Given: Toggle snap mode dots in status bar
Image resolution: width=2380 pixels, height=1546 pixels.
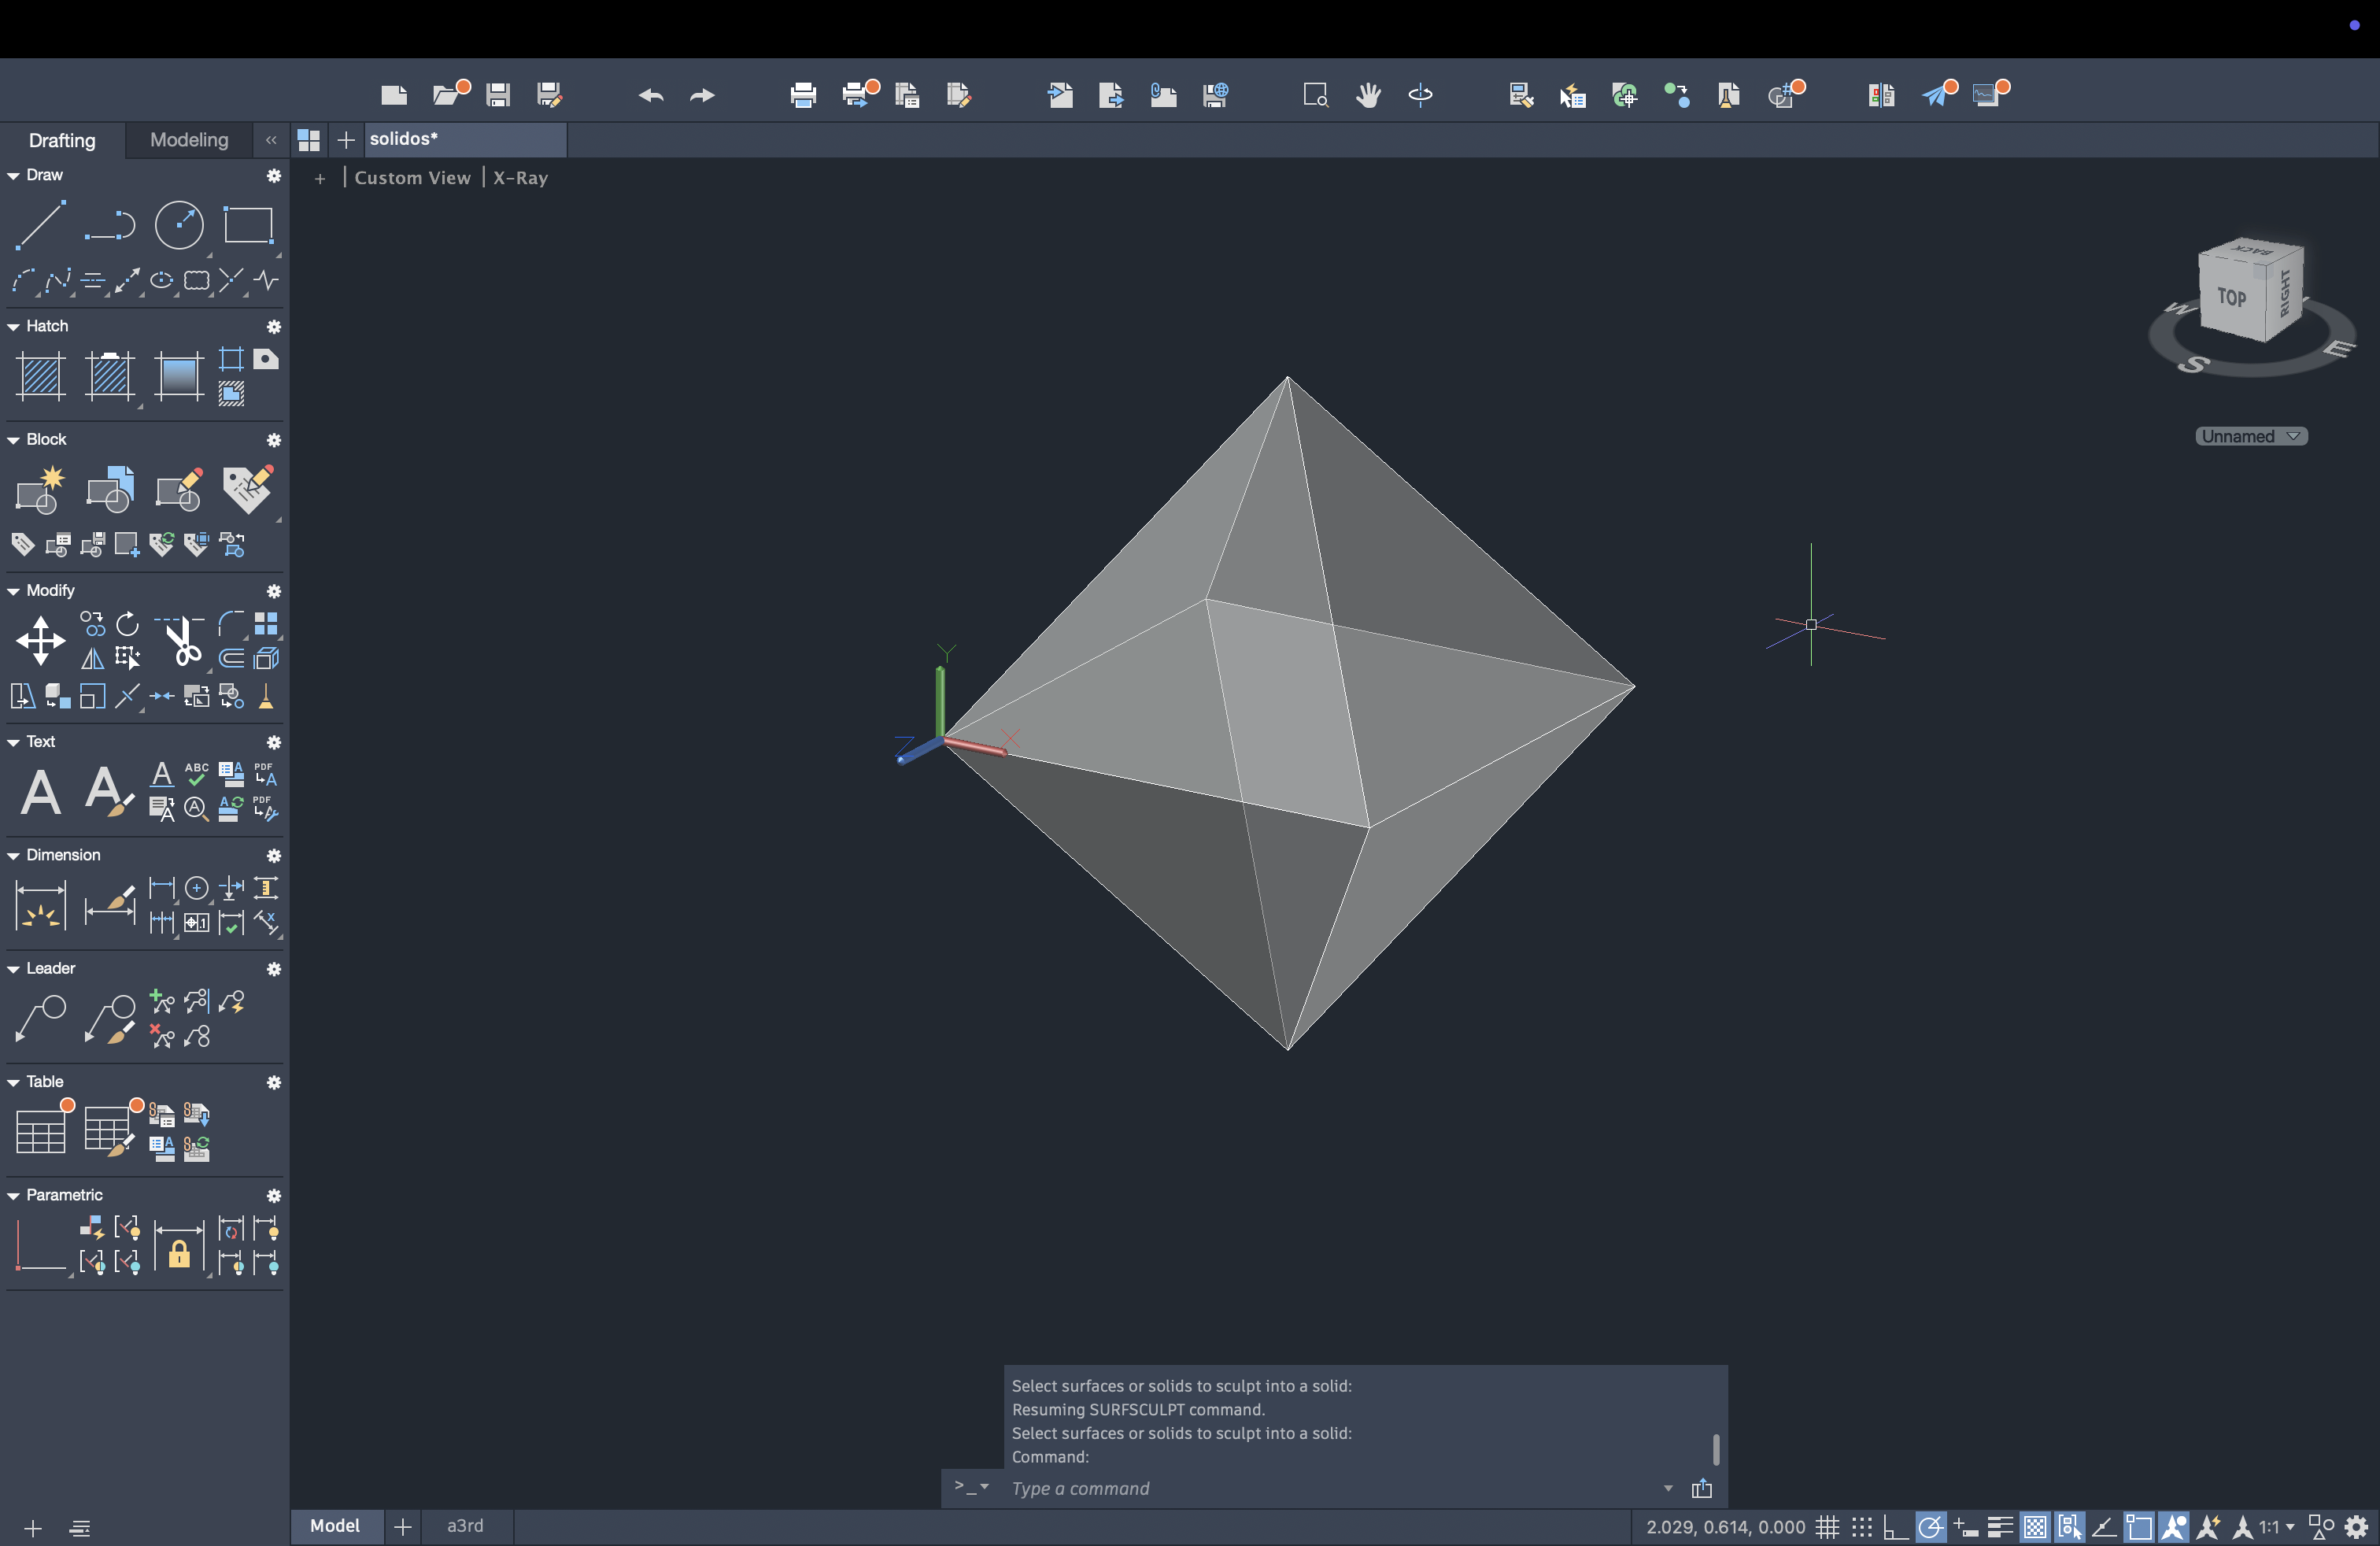Looking at the screenshot, I should point(1861,1527).
